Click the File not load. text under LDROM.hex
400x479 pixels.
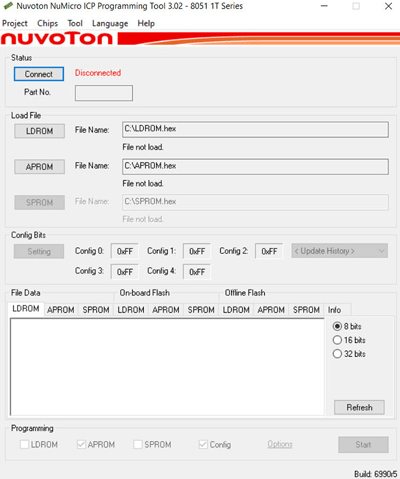(x=143, y=147)
